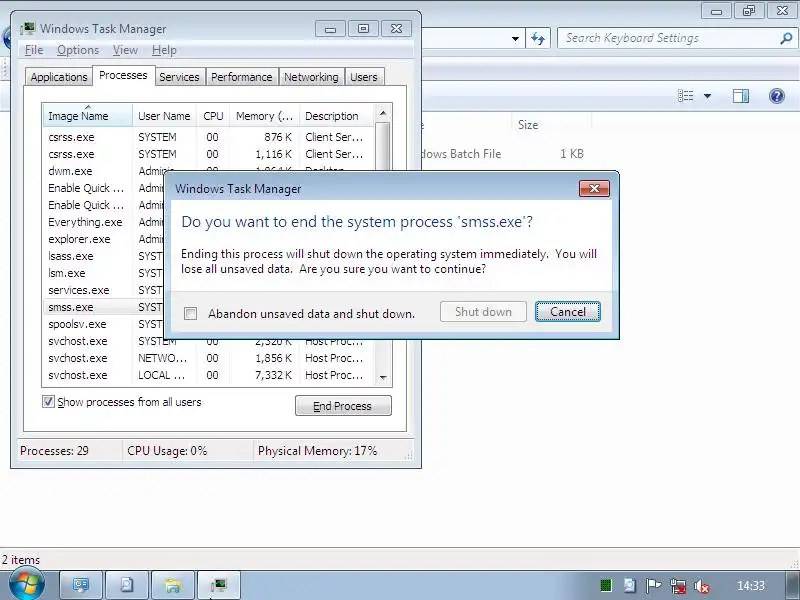800x600 pixels.
Task: Click the Explorer change view icon
Action: [x=685, y=96]
